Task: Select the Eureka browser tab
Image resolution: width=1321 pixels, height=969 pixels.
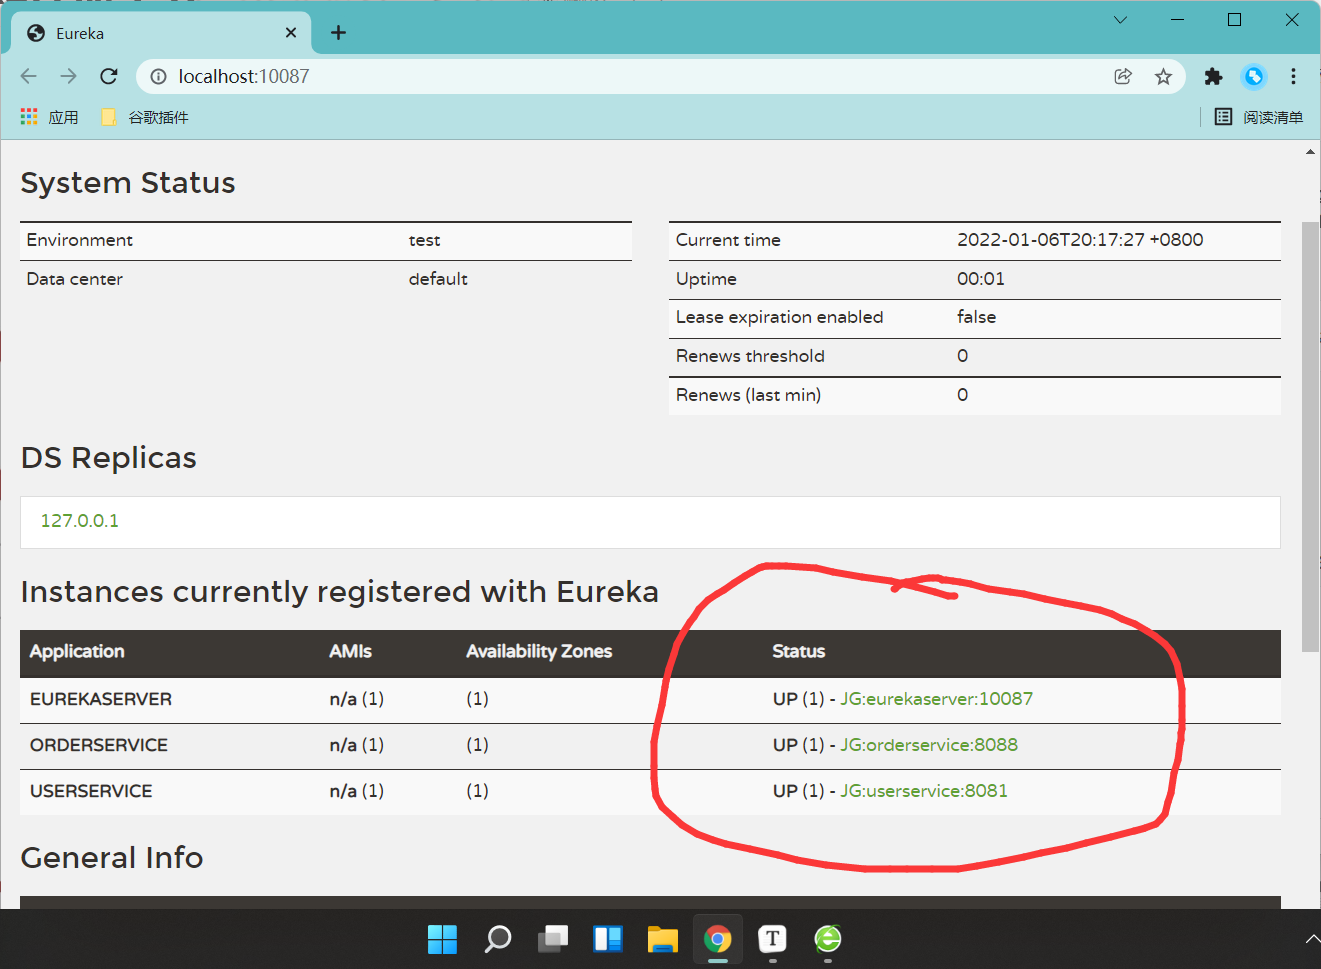Action: [162, 33]
